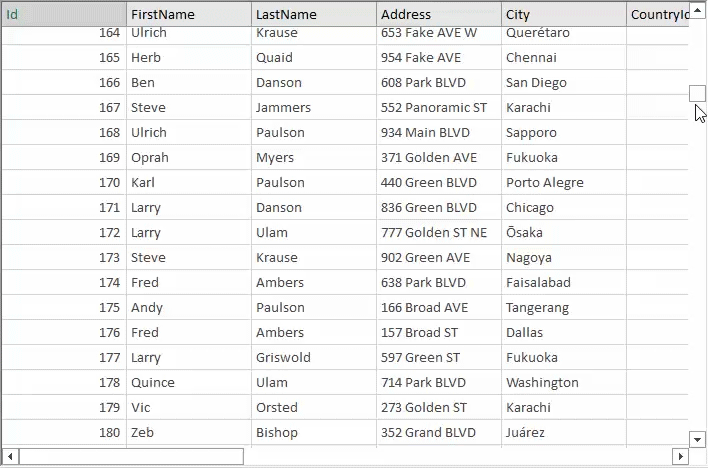The height and width of the screenshot is (468, 708).
Task: Click the 352 Grand BLVD address cell
Action: pyautogui.click(x=439, y=432)
